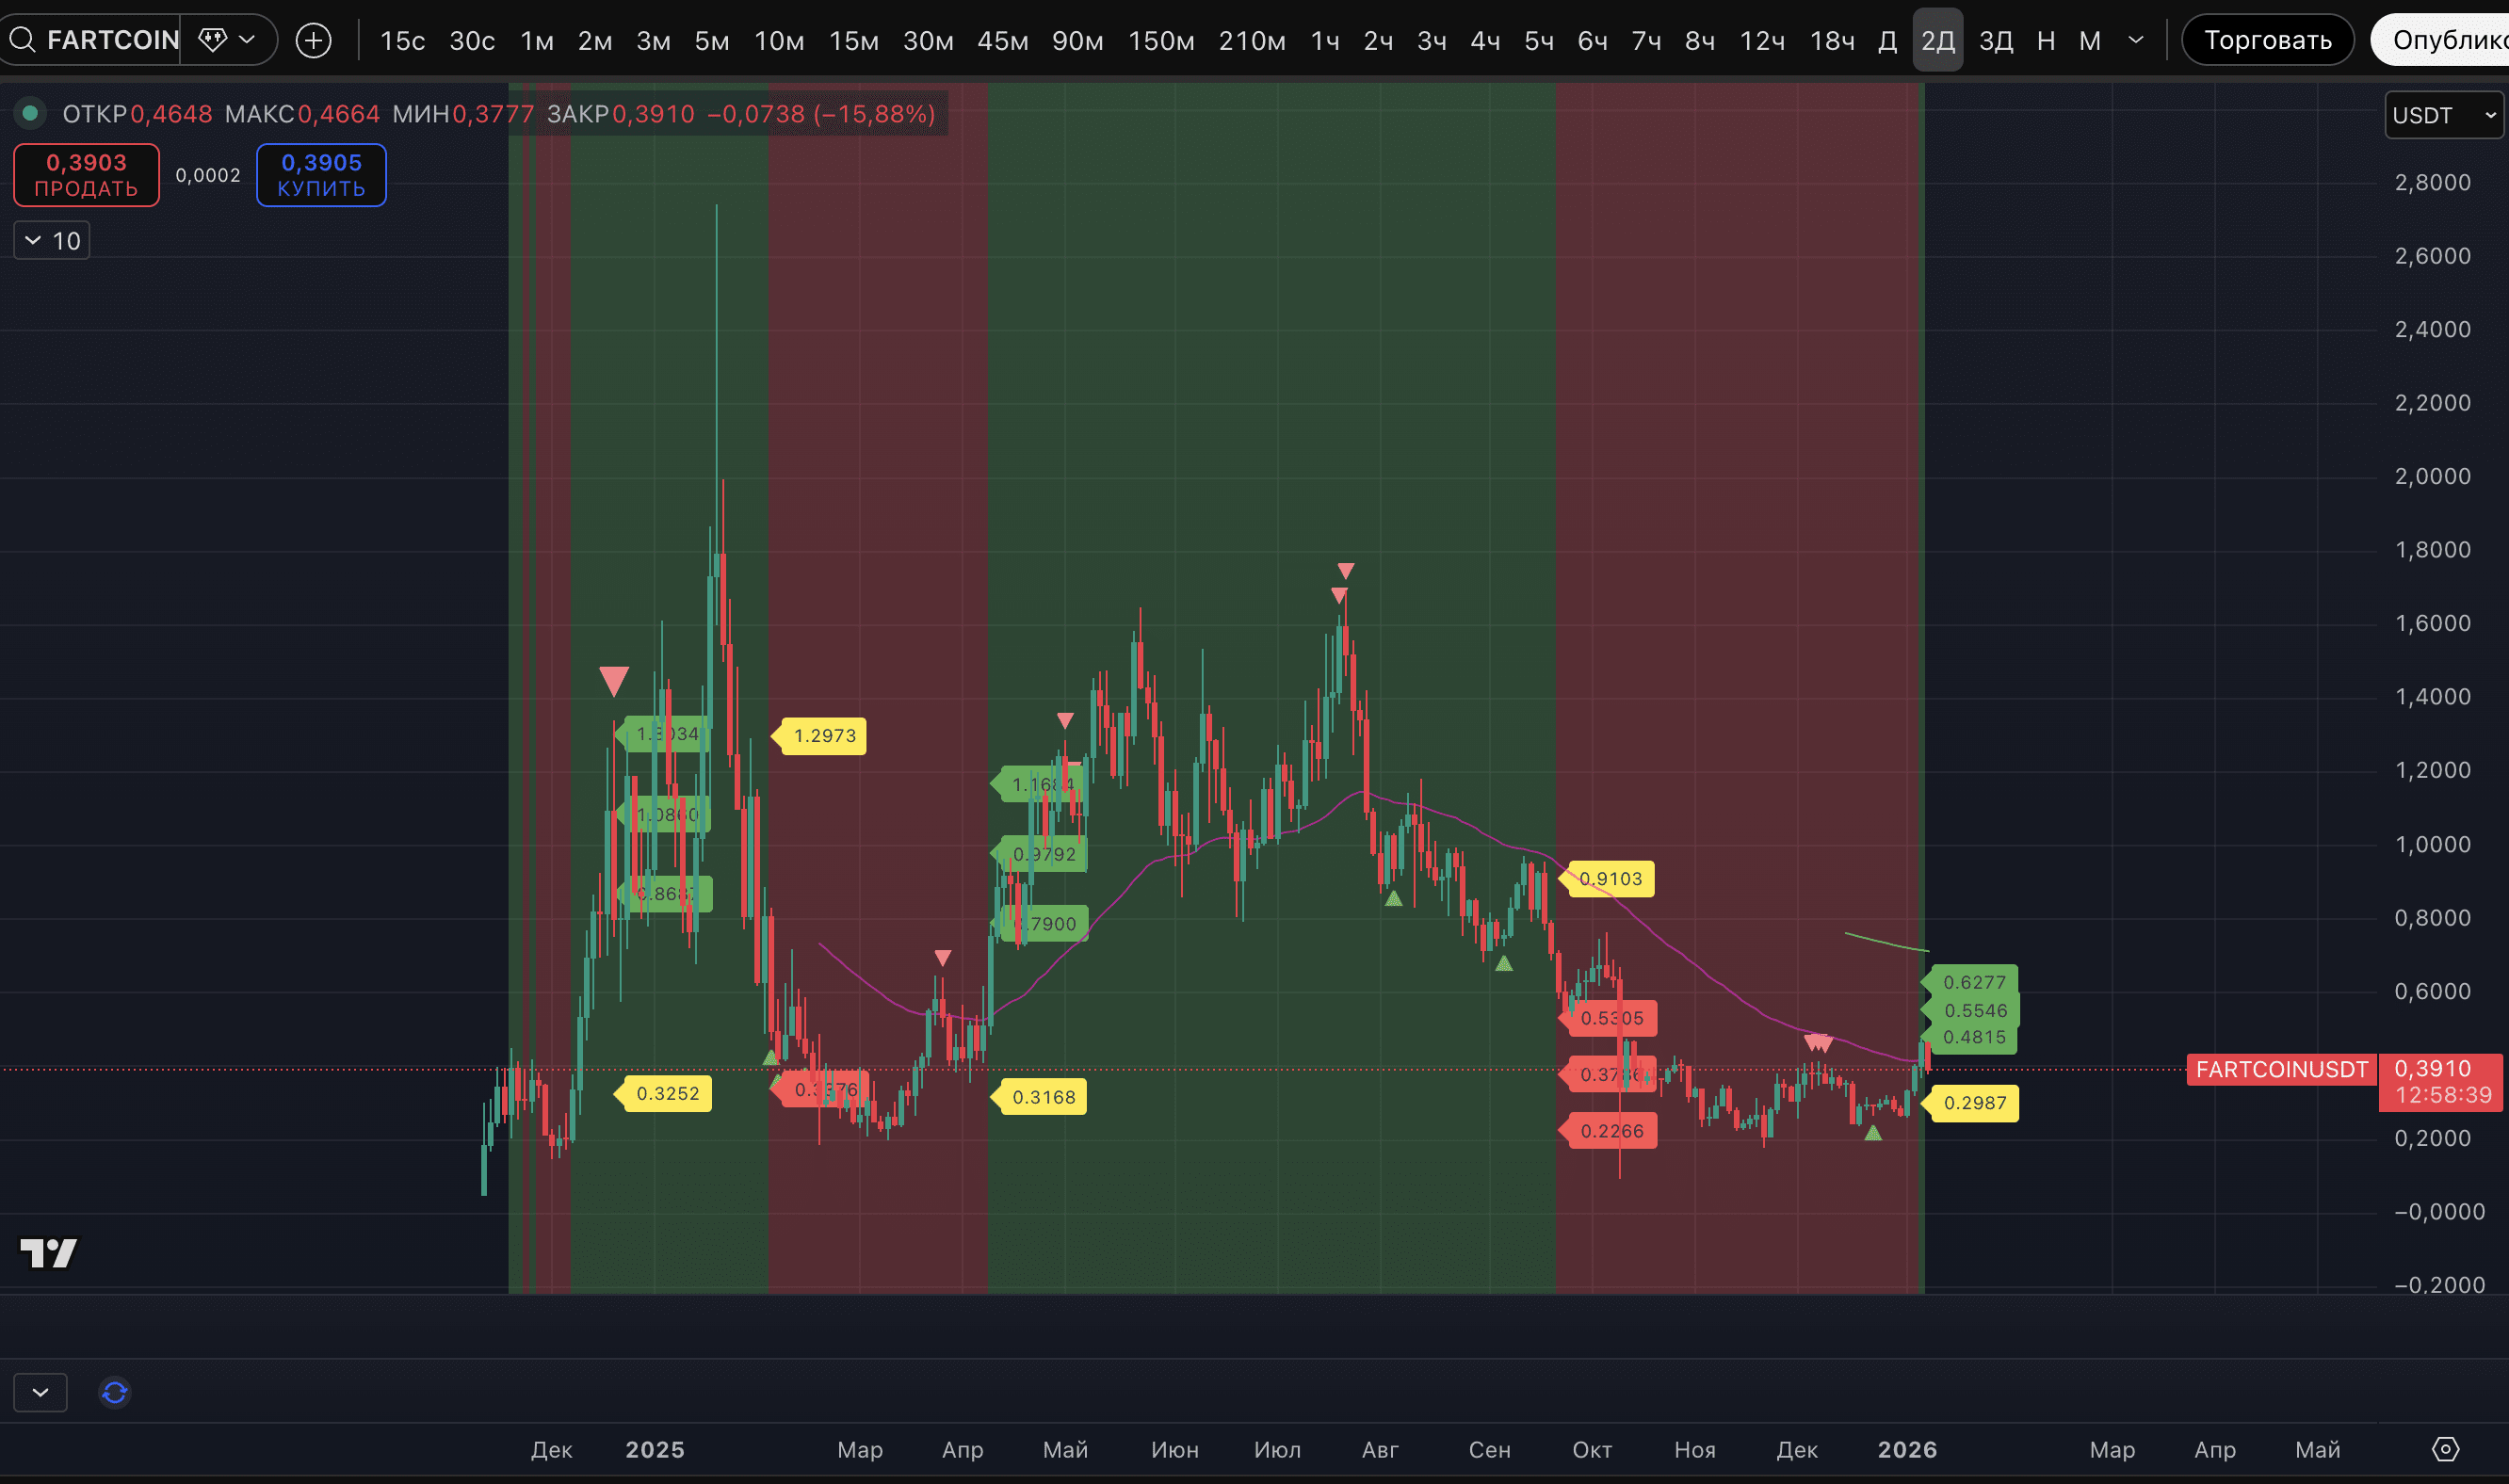Open the USDT currency dropdown
This screenshot has height=1484, width=2509.
[x=2443, y=115]
